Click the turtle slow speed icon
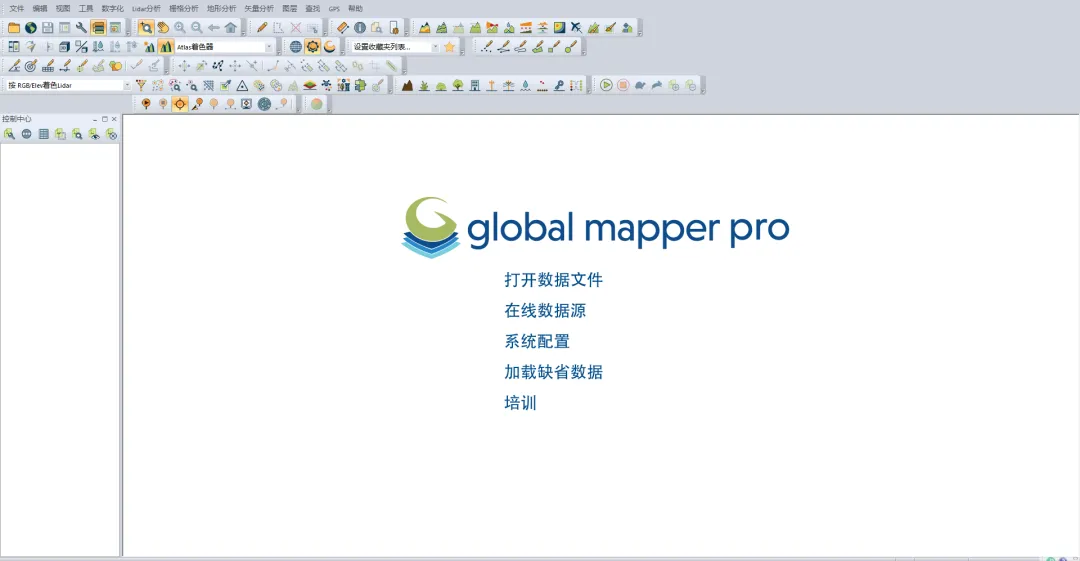 640,85
